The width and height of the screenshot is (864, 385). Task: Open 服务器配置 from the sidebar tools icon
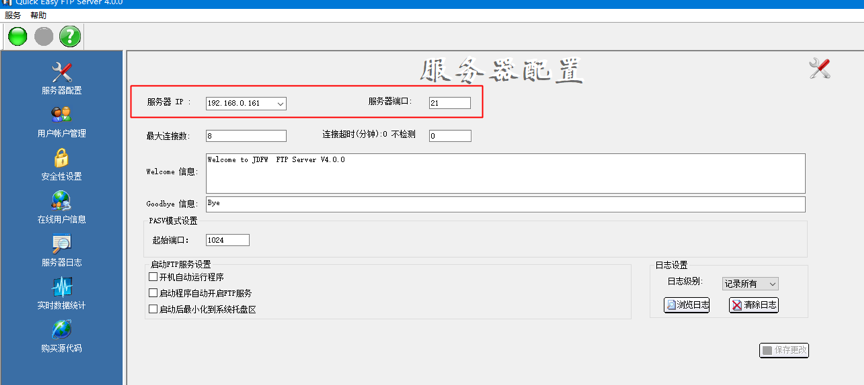coord(62,73)
